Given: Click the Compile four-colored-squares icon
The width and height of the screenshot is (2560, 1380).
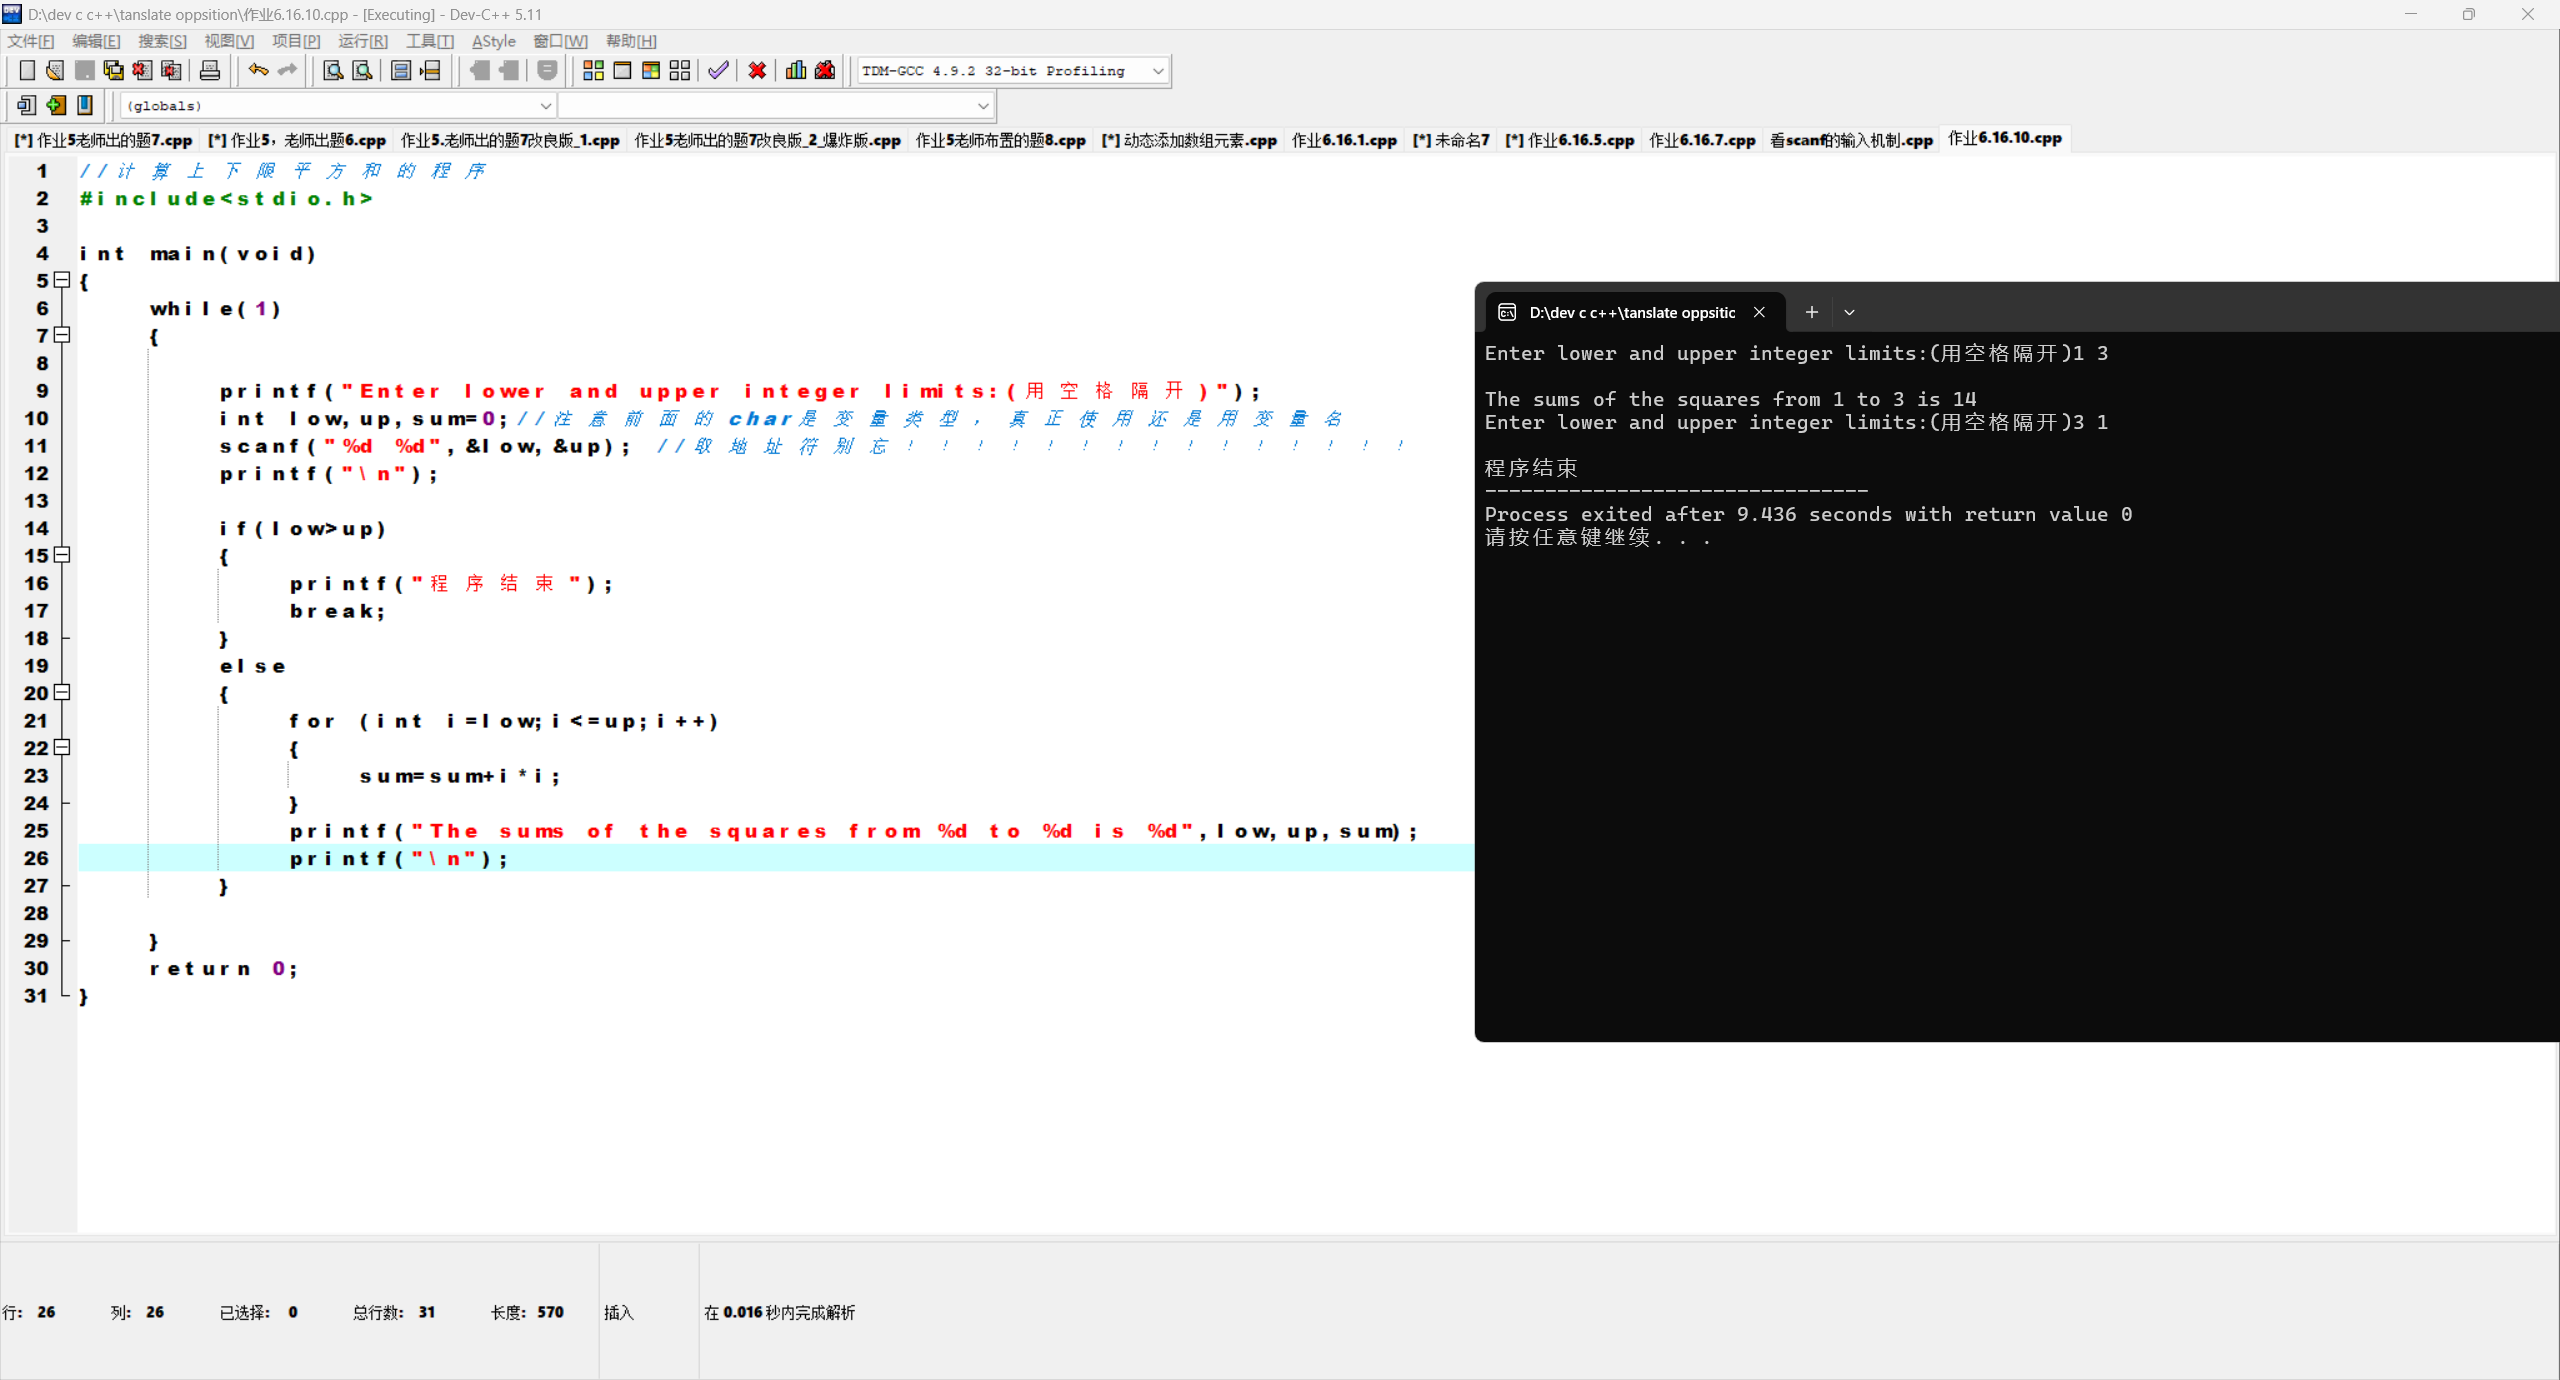Looking at the screenshot, I should [593, 70].
